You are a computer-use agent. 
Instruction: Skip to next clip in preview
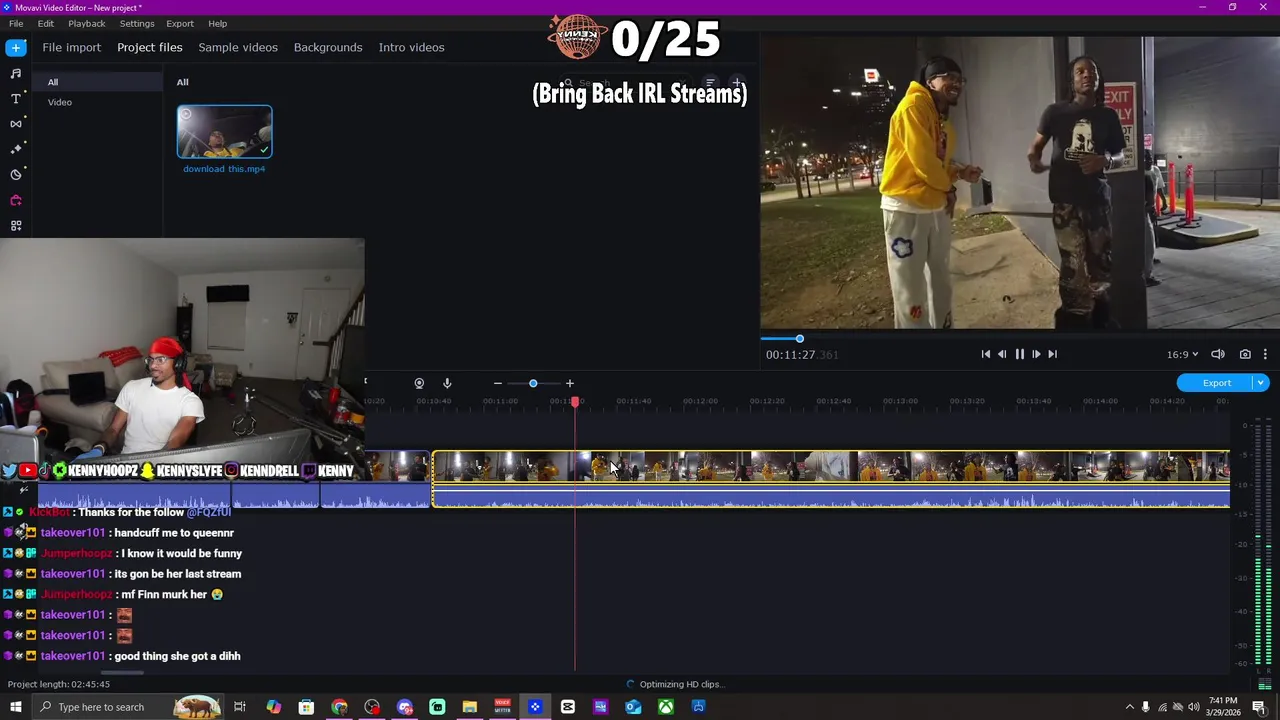coord(1052,354)
